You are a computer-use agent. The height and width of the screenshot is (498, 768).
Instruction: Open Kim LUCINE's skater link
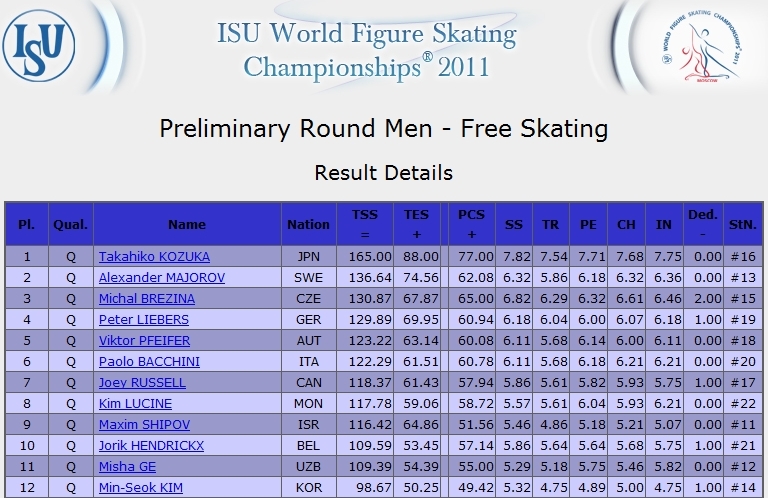click(x=135, y=404)
